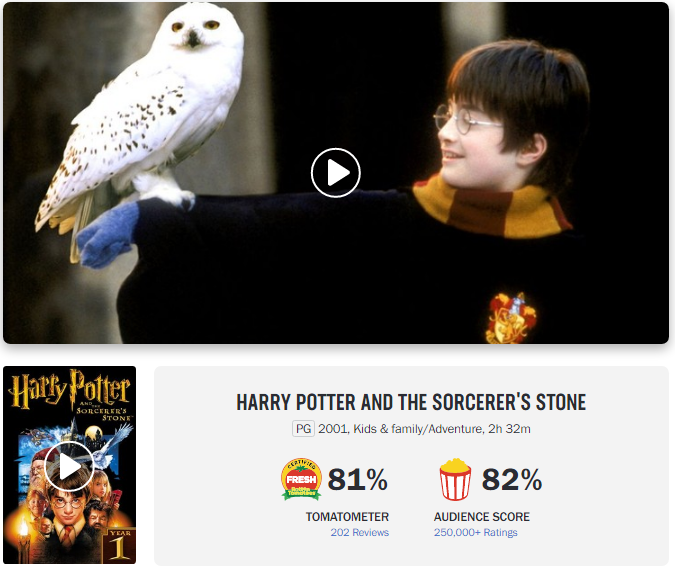Select the AUDIENCE SCORE label
This screenshot has height=567, width=675.
tap(482, 517)
